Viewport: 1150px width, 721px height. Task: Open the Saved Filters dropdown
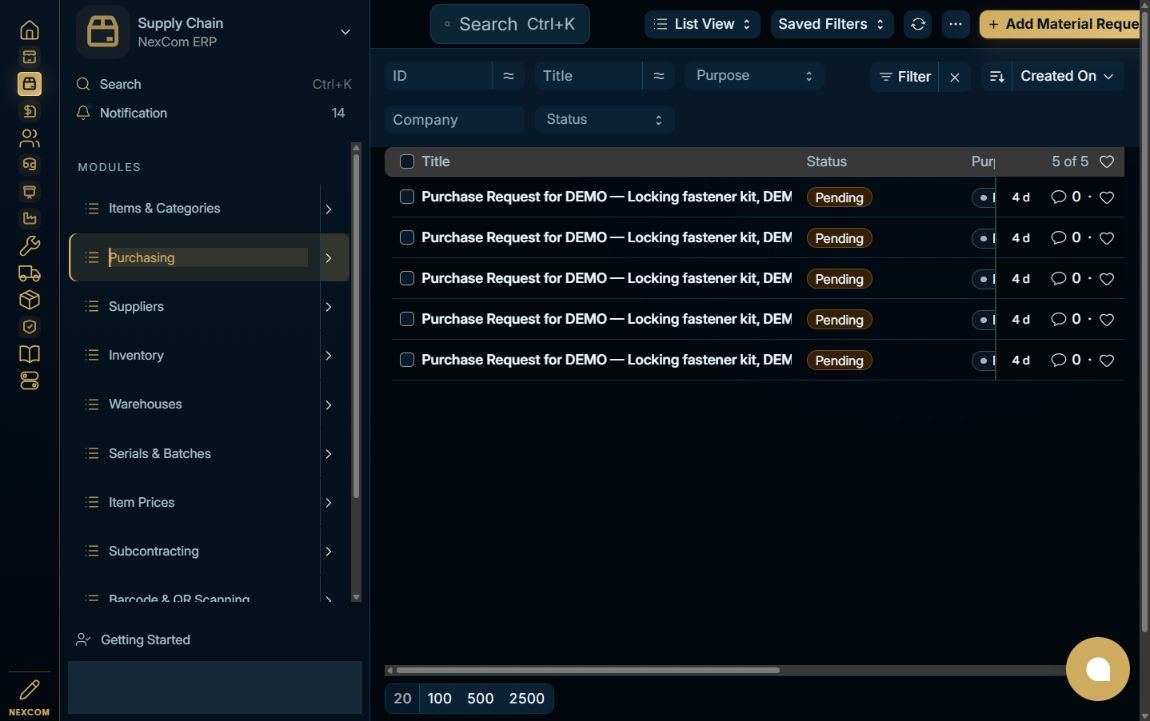click(832, 24)
